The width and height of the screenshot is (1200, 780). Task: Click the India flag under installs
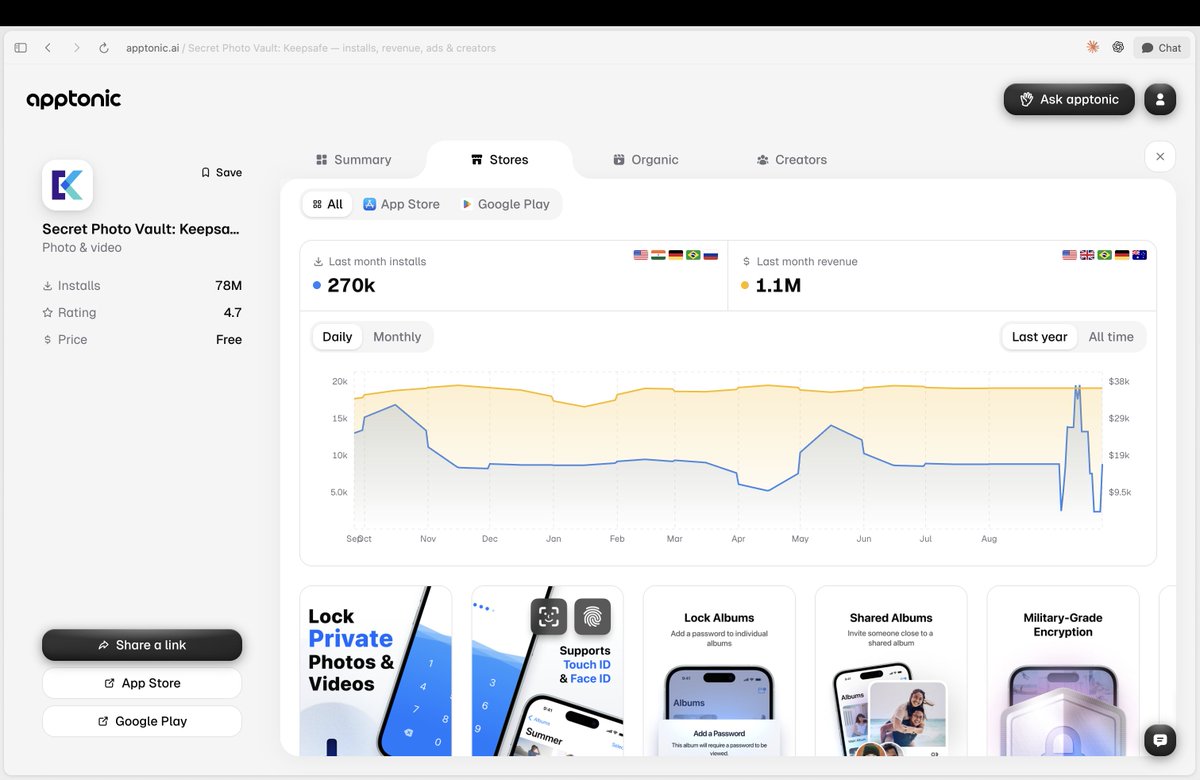coord(658,255)
